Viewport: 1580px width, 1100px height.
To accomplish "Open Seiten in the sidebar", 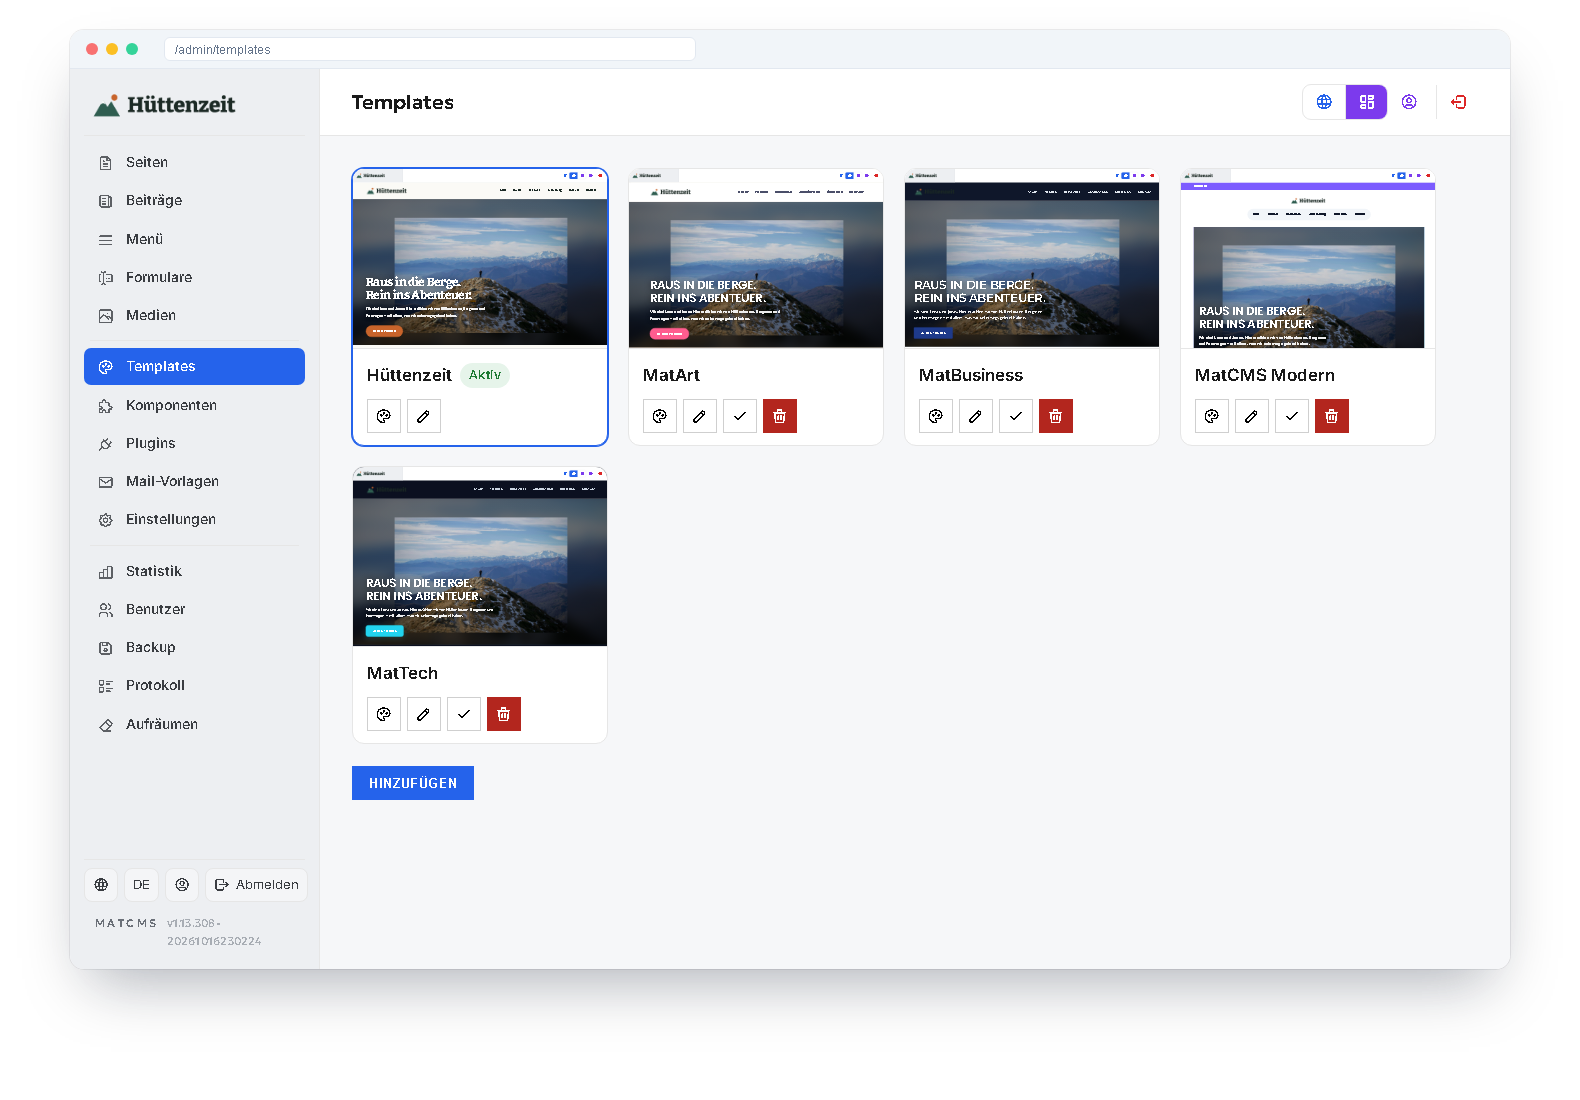I will click(194, 162).
